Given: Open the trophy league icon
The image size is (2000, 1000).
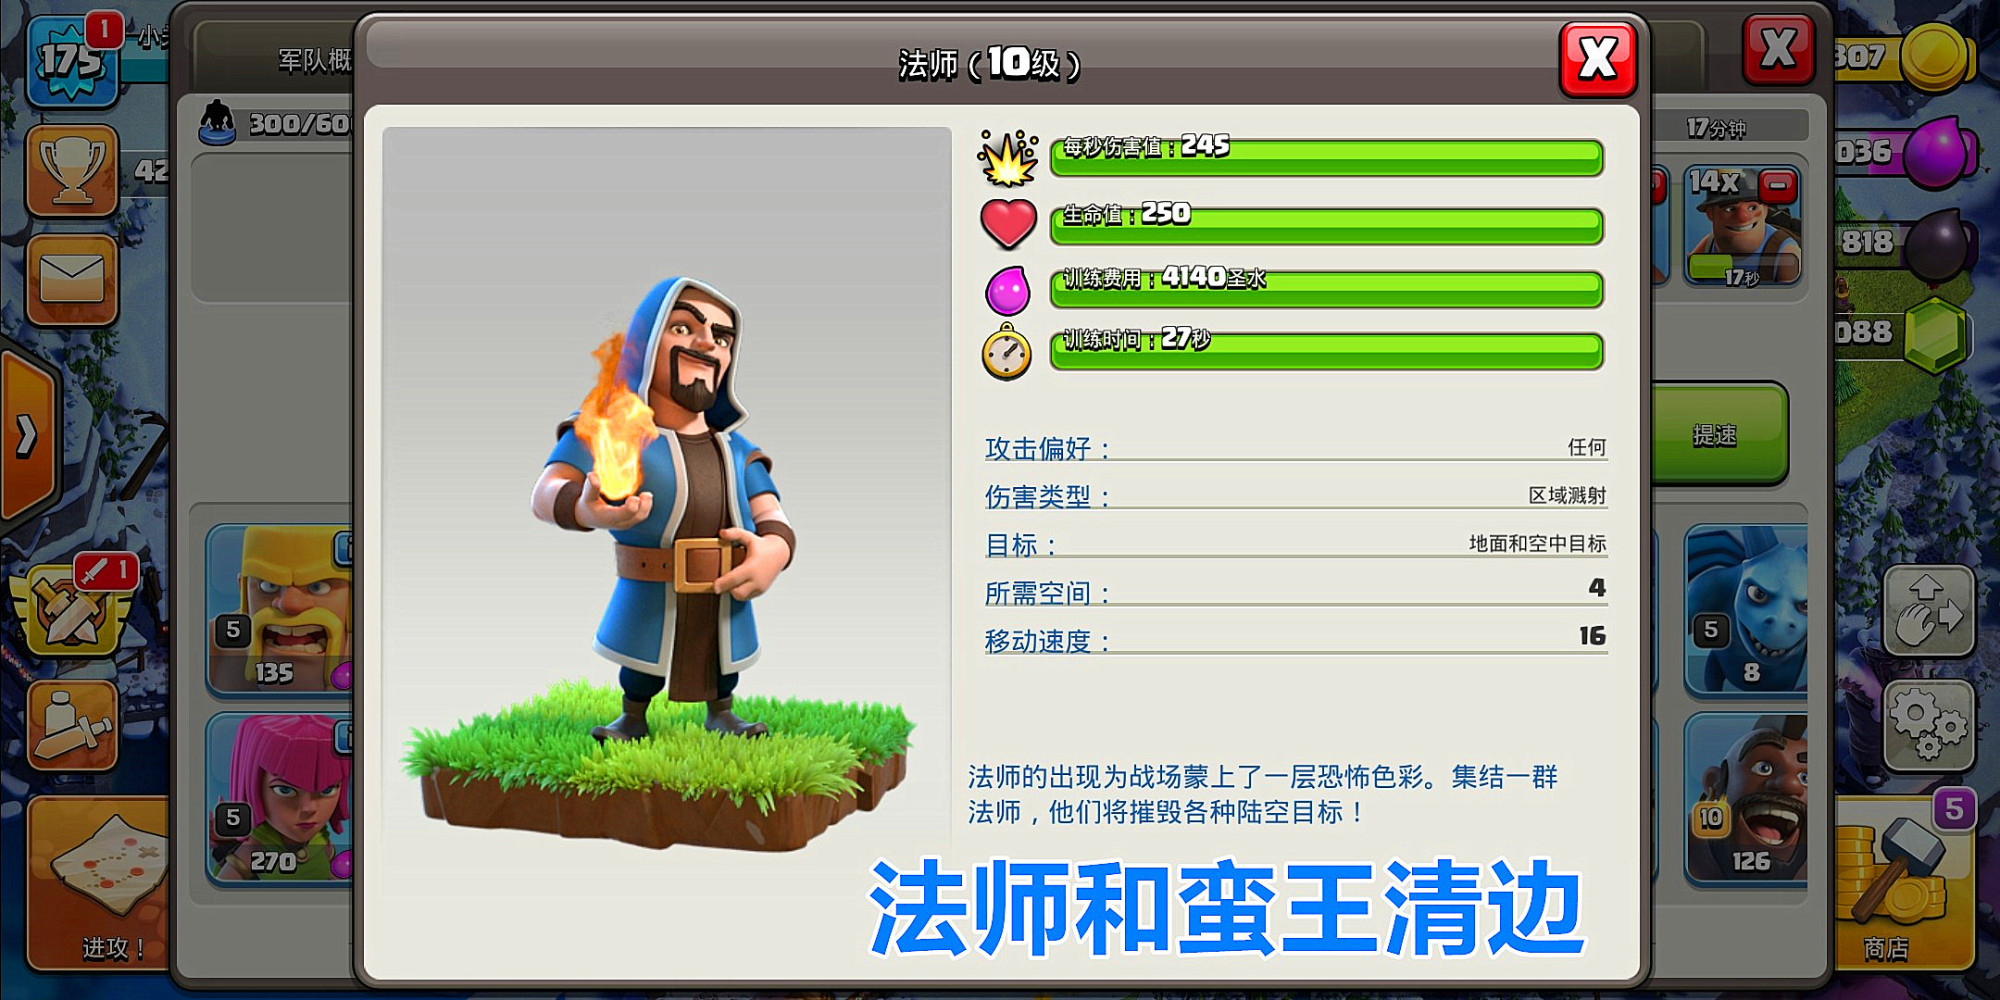Looking at the screenshot, I should 72,170.
